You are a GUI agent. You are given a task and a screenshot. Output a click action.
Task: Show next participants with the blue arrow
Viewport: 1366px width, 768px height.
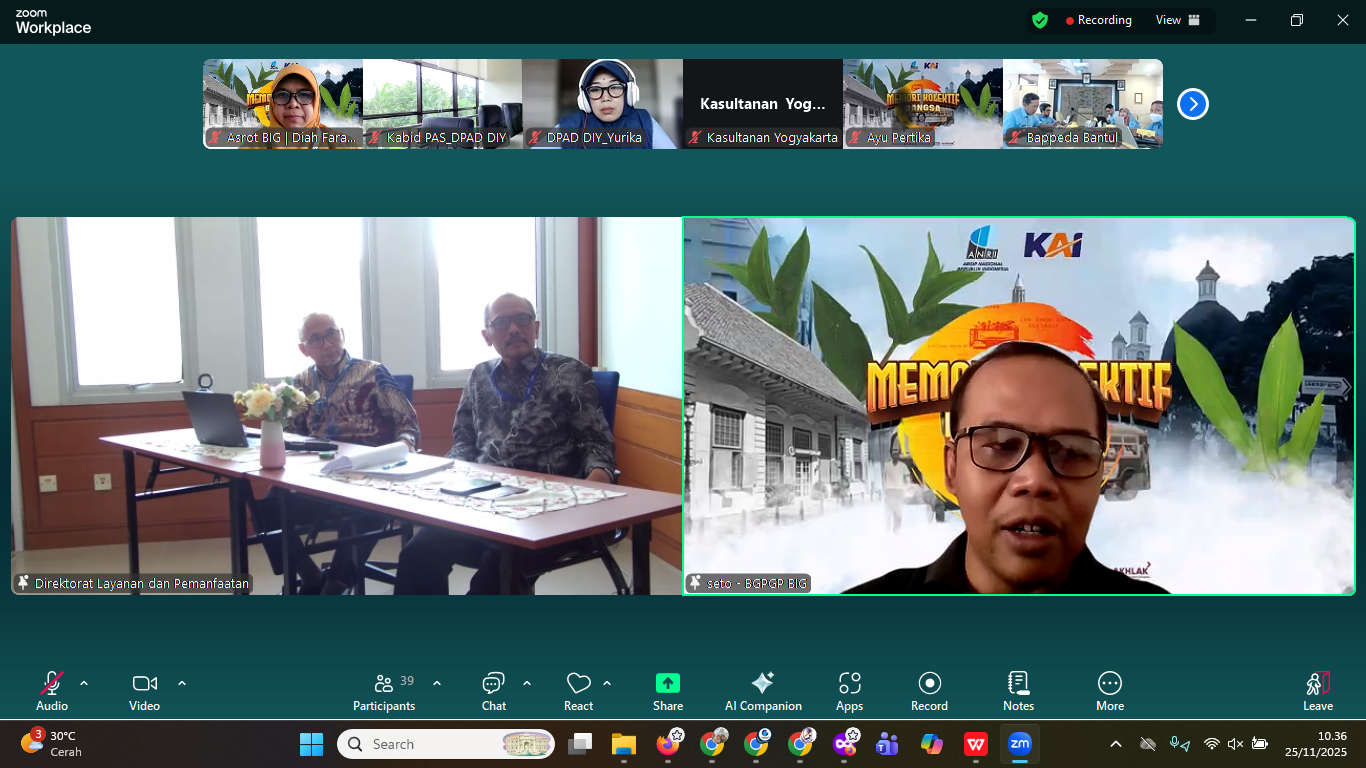click(1192, 104)
